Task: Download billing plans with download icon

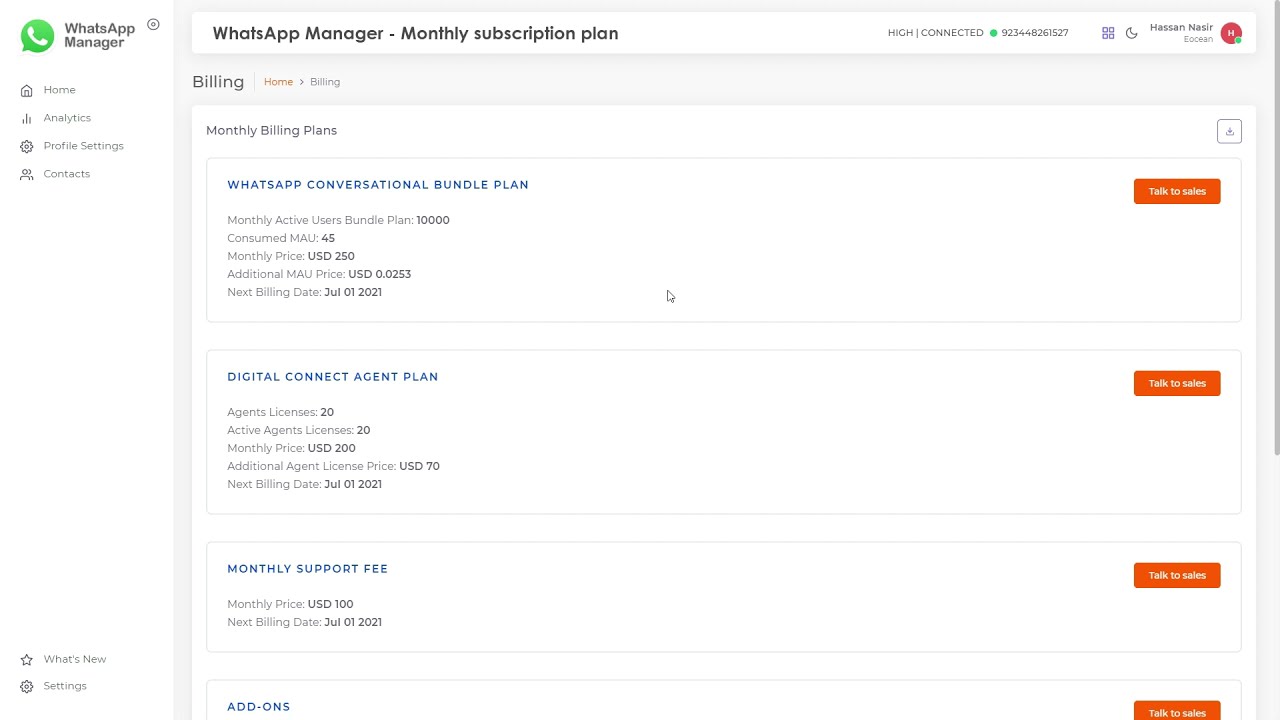Action: click(1229, 131)
